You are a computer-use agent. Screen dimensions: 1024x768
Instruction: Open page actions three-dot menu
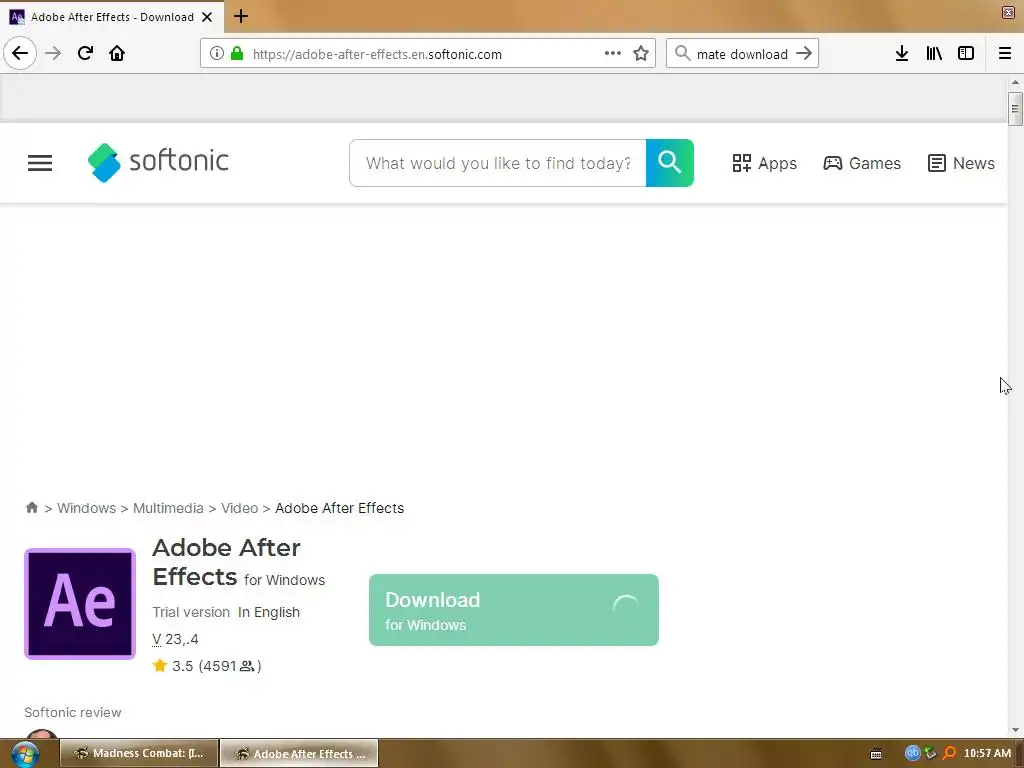[613, 54]
